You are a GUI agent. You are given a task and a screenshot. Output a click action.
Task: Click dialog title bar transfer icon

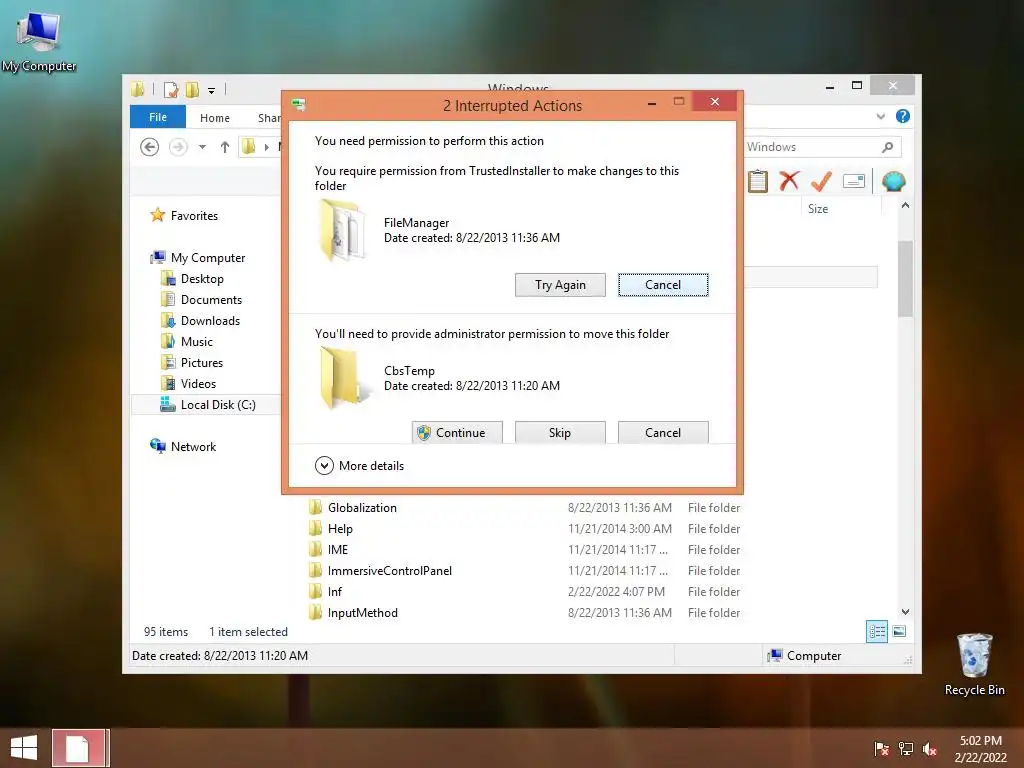[x=298, y=104]
